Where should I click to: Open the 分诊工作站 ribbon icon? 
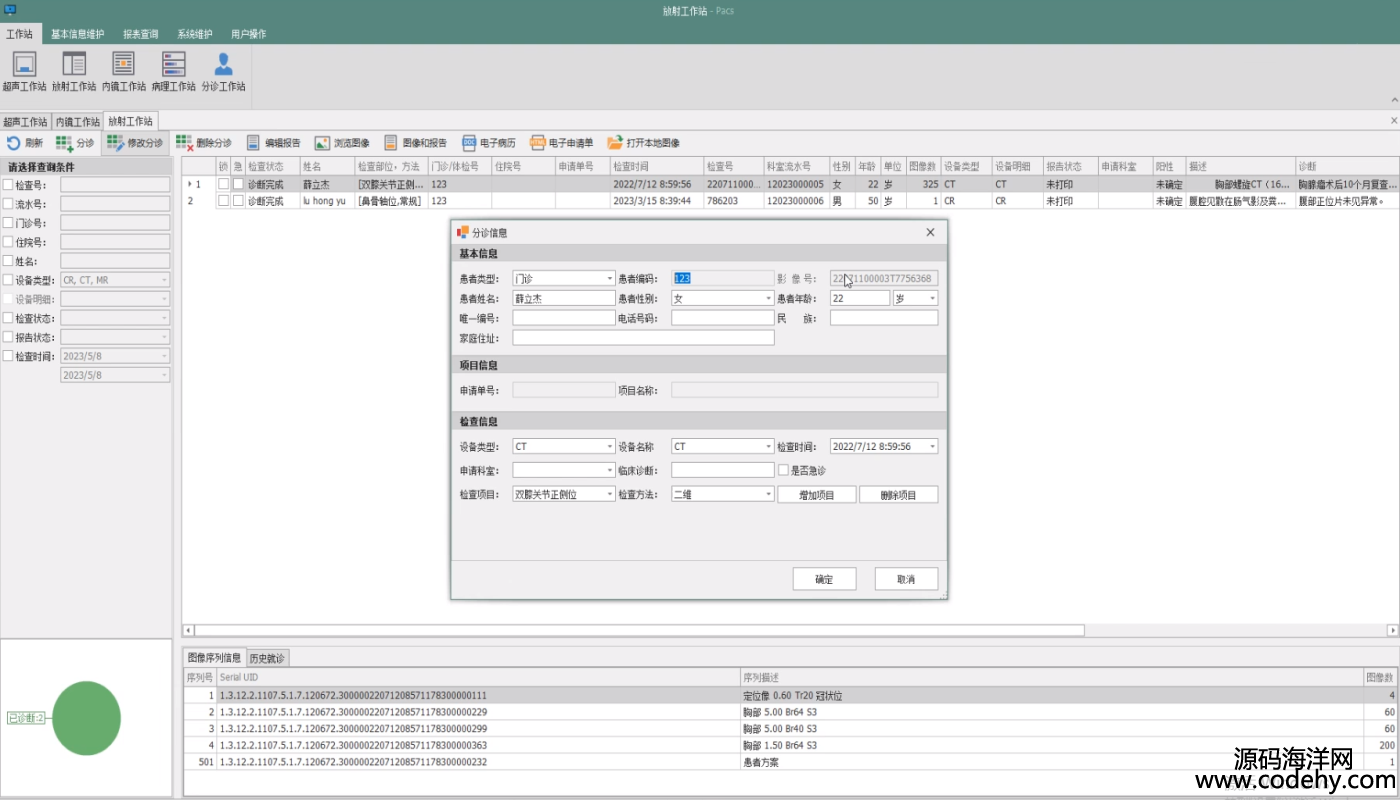tap(224, 64)
